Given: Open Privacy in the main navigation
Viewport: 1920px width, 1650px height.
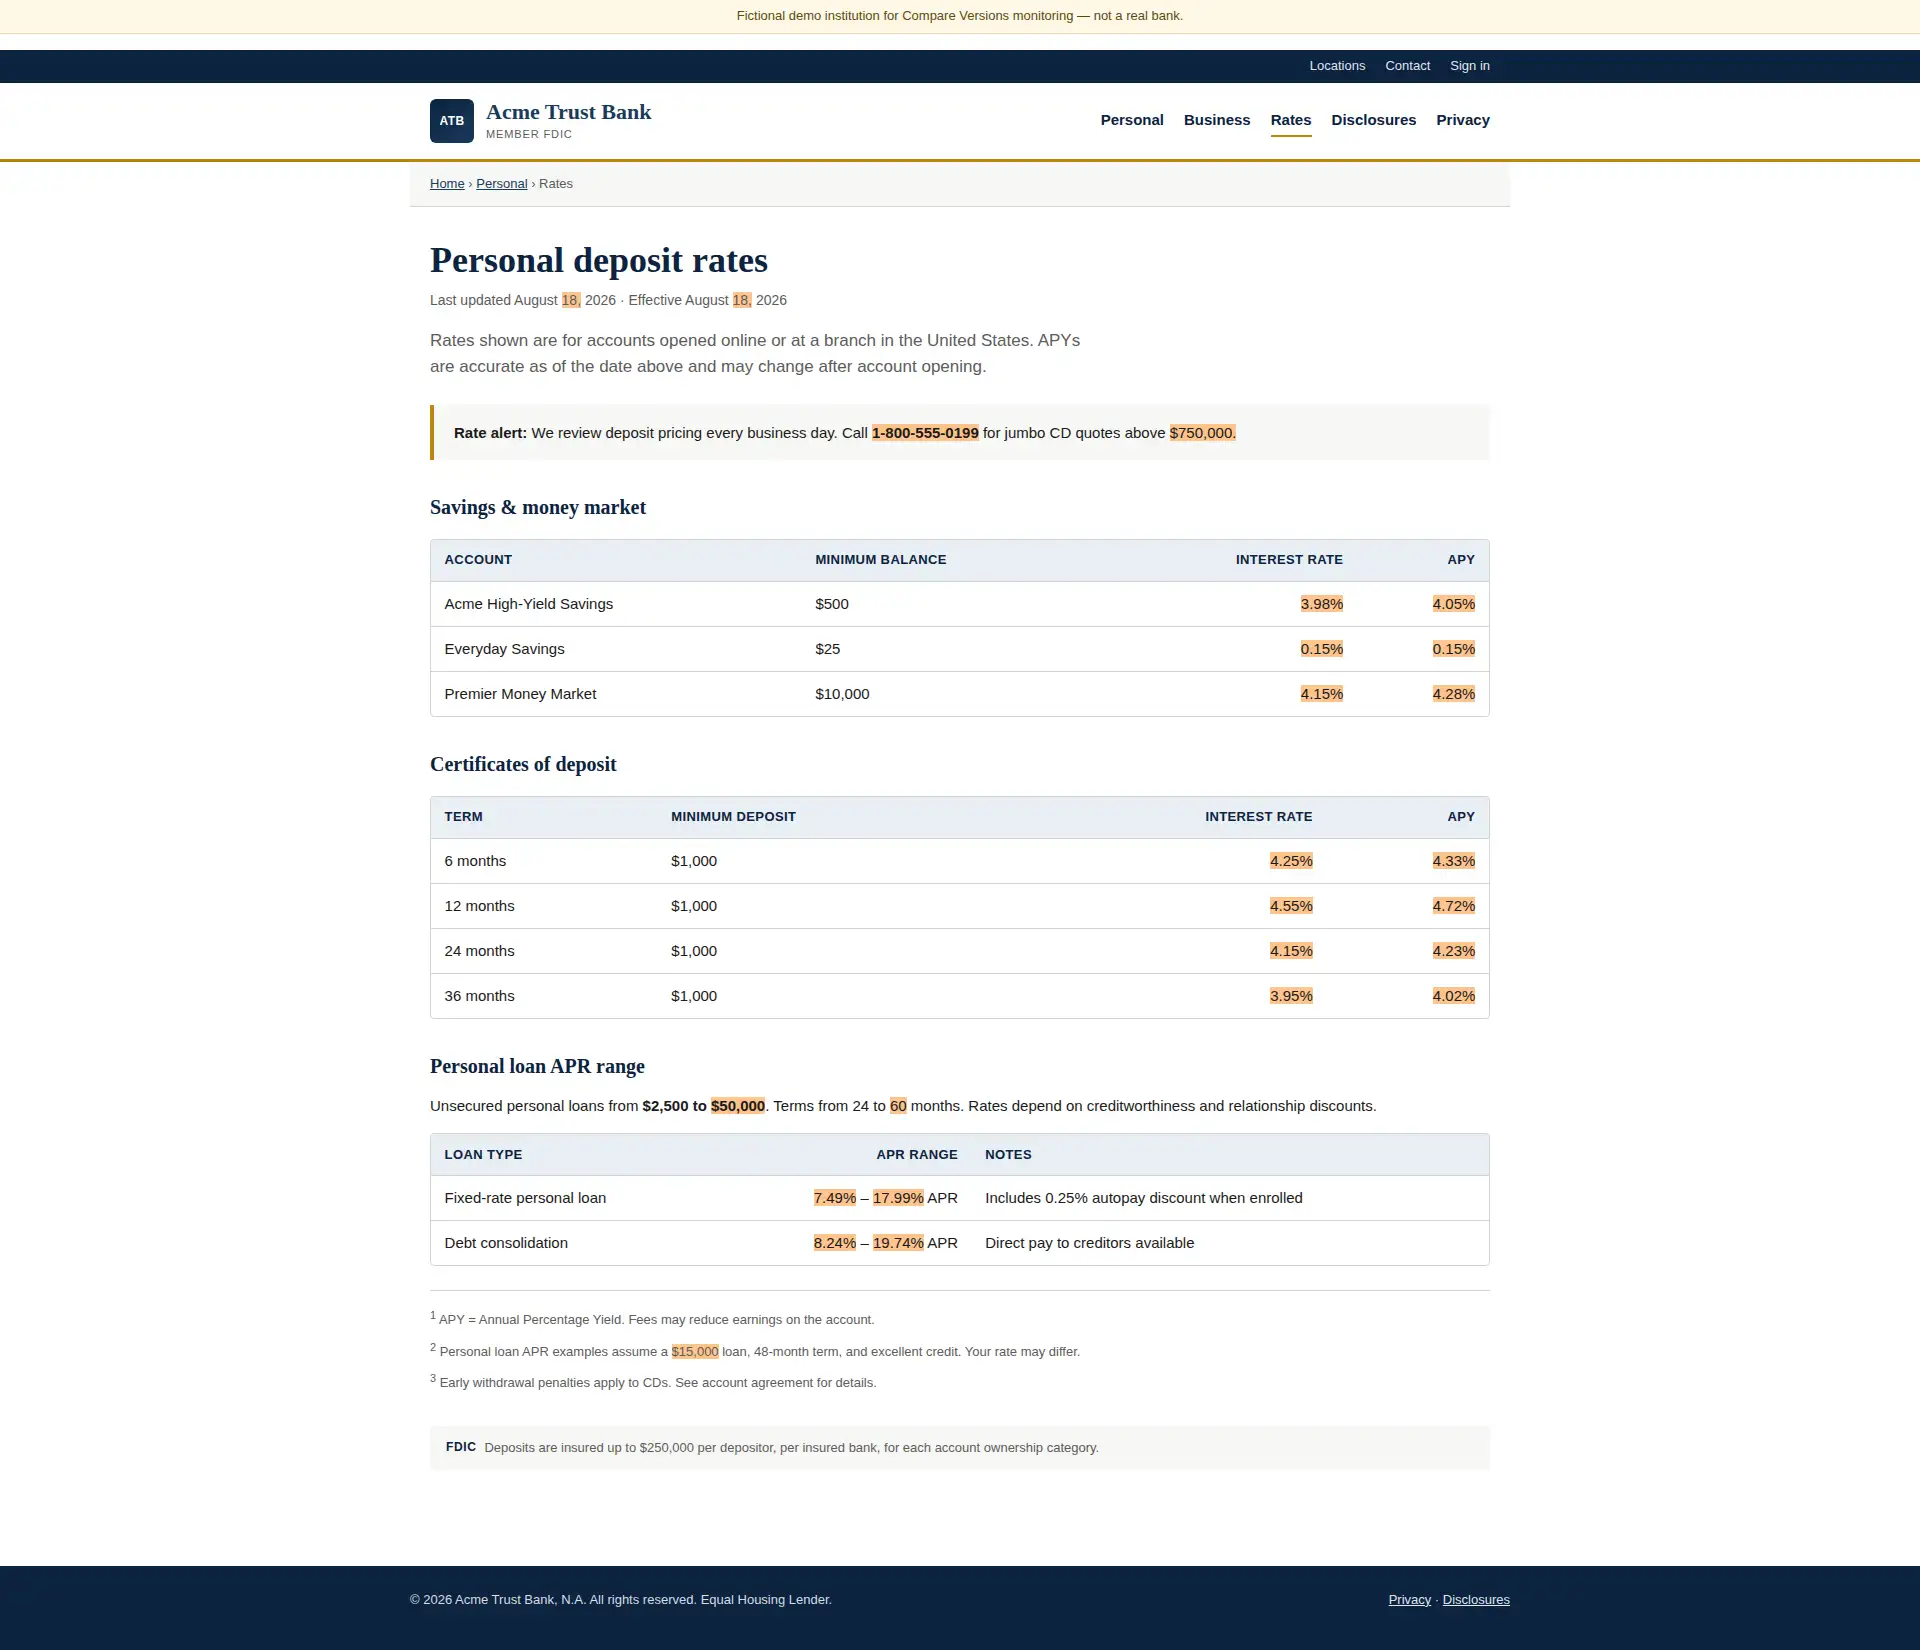Looking at the screenshot, I should tap(1463, 120).
